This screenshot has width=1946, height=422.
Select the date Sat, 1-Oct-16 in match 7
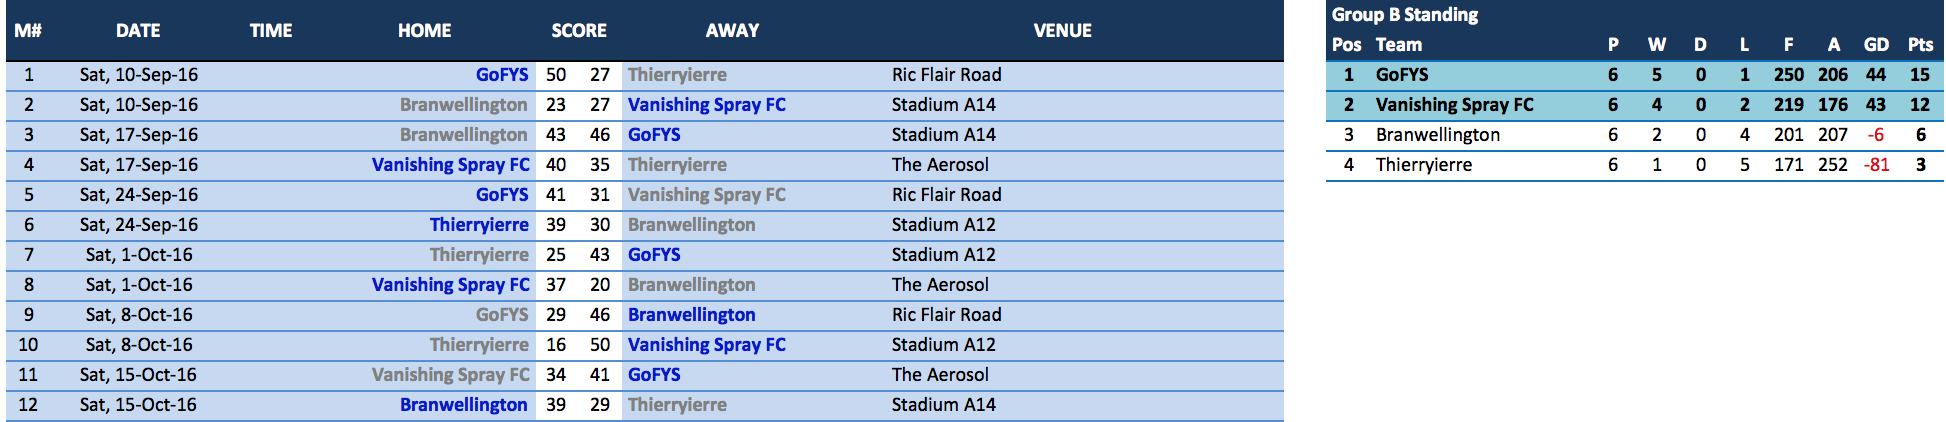(139, 255)
